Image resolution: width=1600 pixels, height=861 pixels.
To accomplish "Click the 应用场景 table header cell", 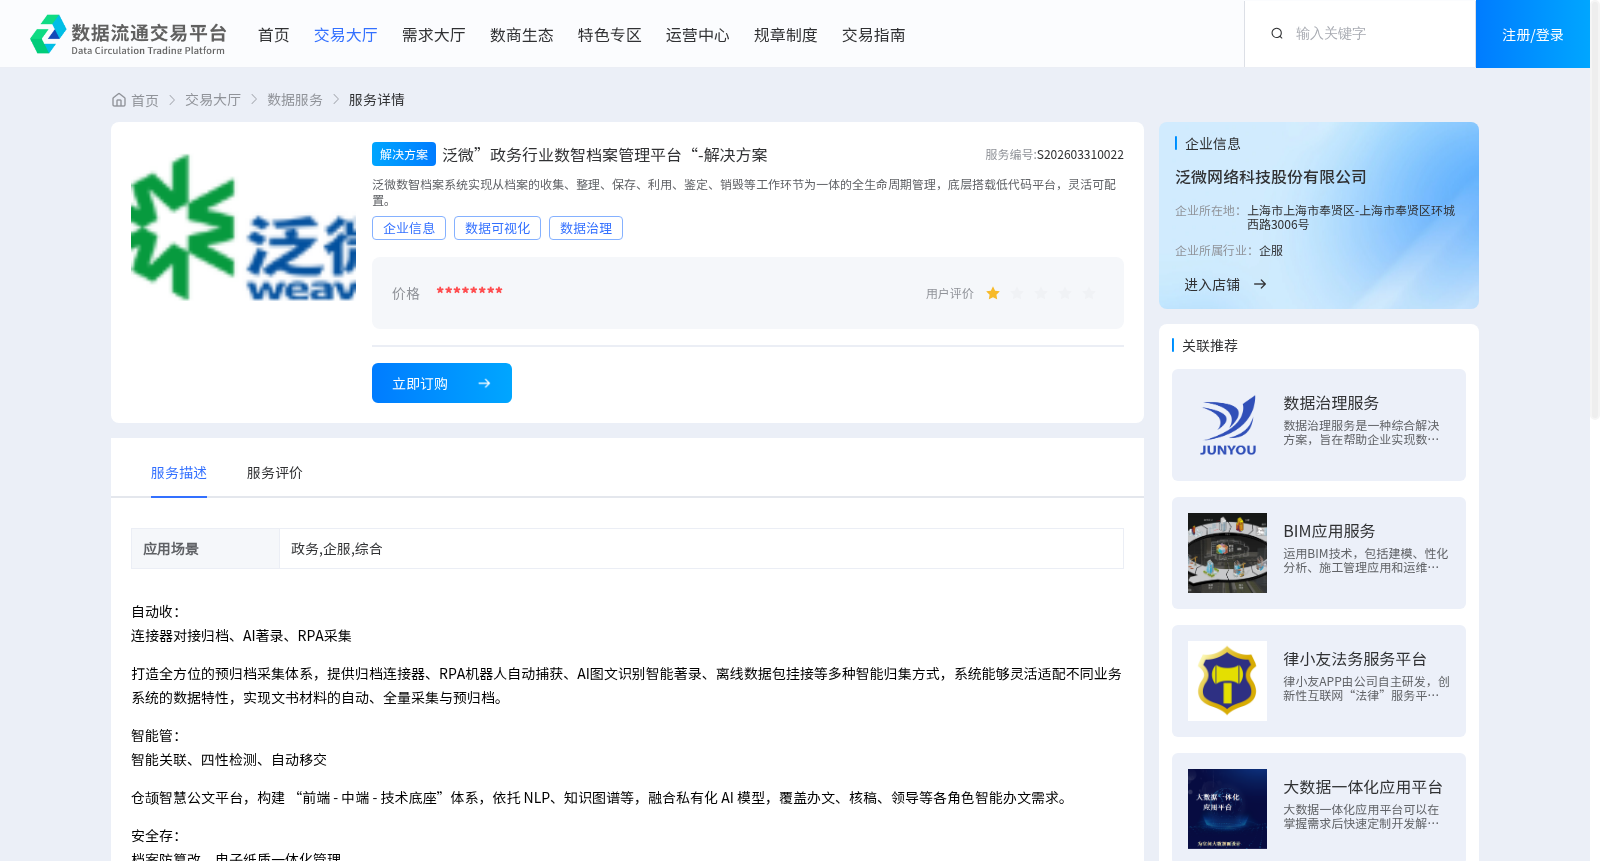I will 205,549.
